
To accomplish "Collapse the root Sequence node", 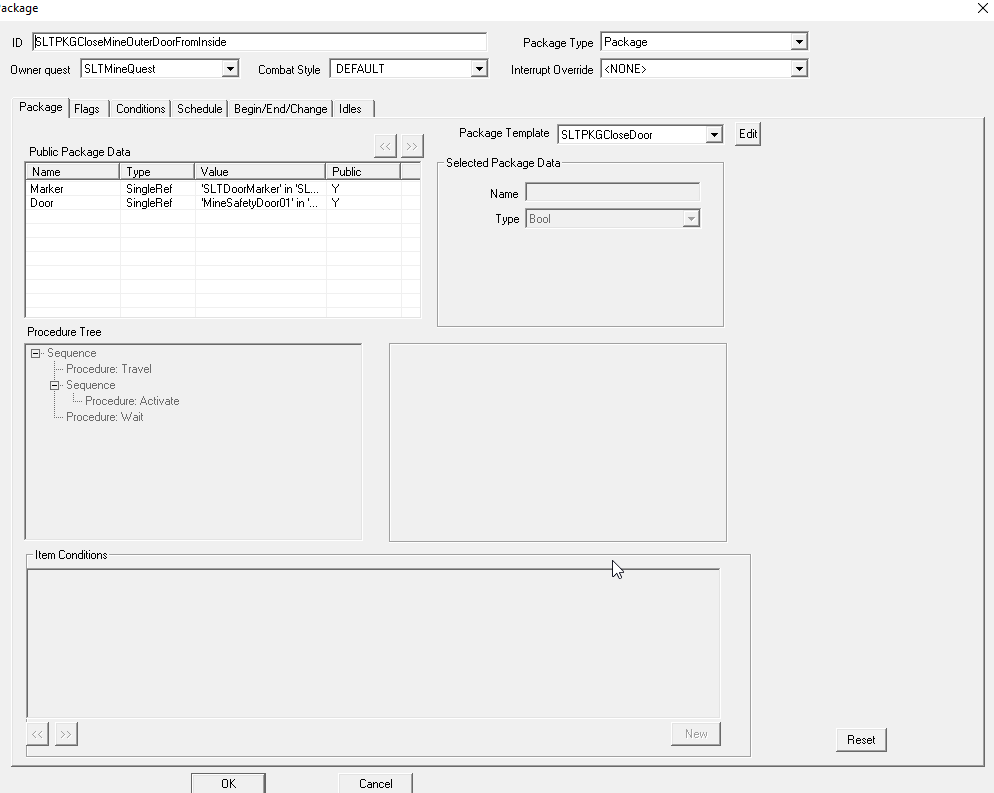I will 36,353.
